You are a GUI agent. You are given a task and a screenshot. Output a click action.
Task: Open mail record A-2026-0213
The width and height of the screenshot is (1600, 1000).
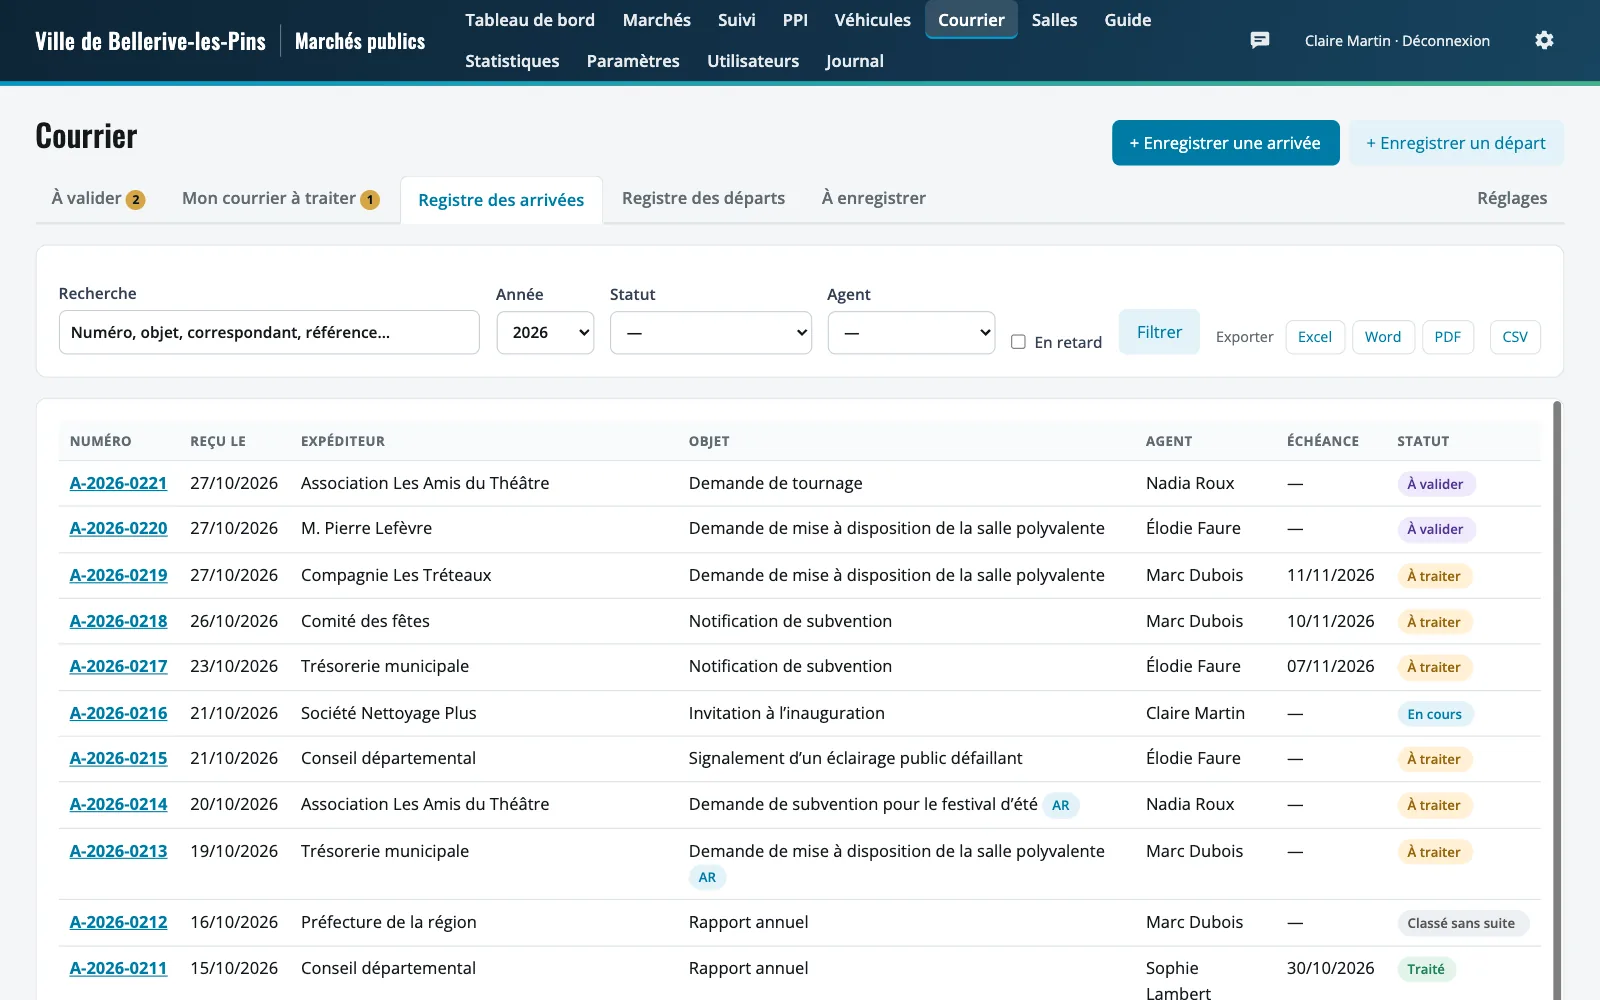(118, 851)
